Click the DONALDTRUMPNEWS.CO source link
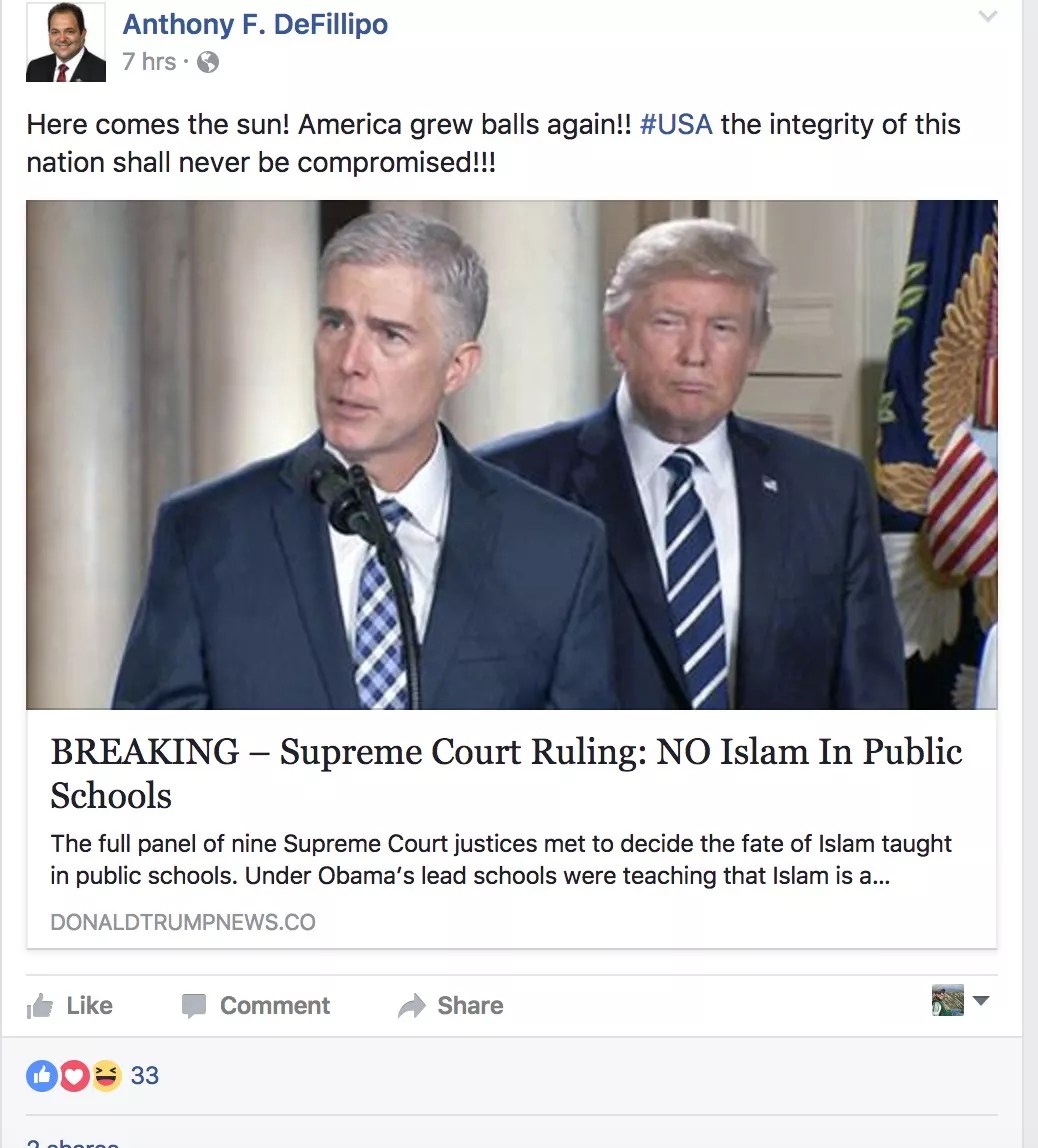 (x=183, y=922)
